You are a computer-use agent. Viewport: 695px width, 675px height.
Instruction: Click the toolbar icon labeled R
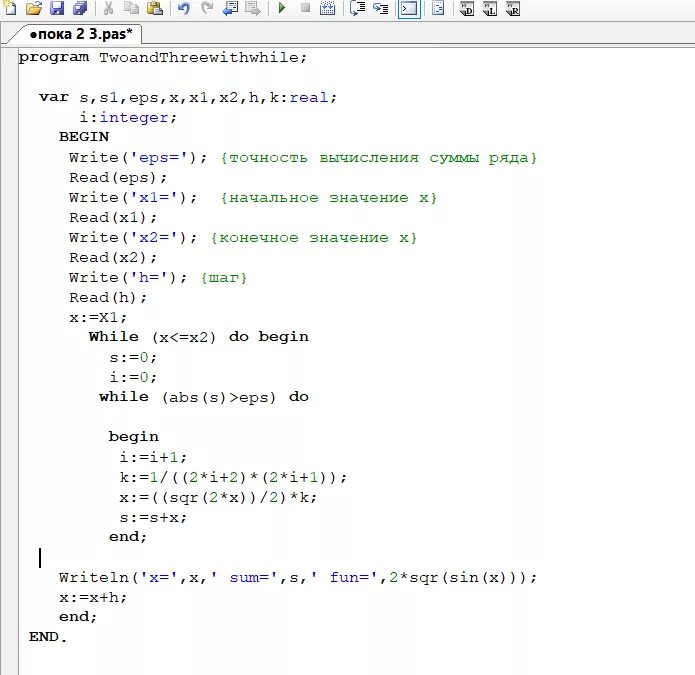point(513,8)
